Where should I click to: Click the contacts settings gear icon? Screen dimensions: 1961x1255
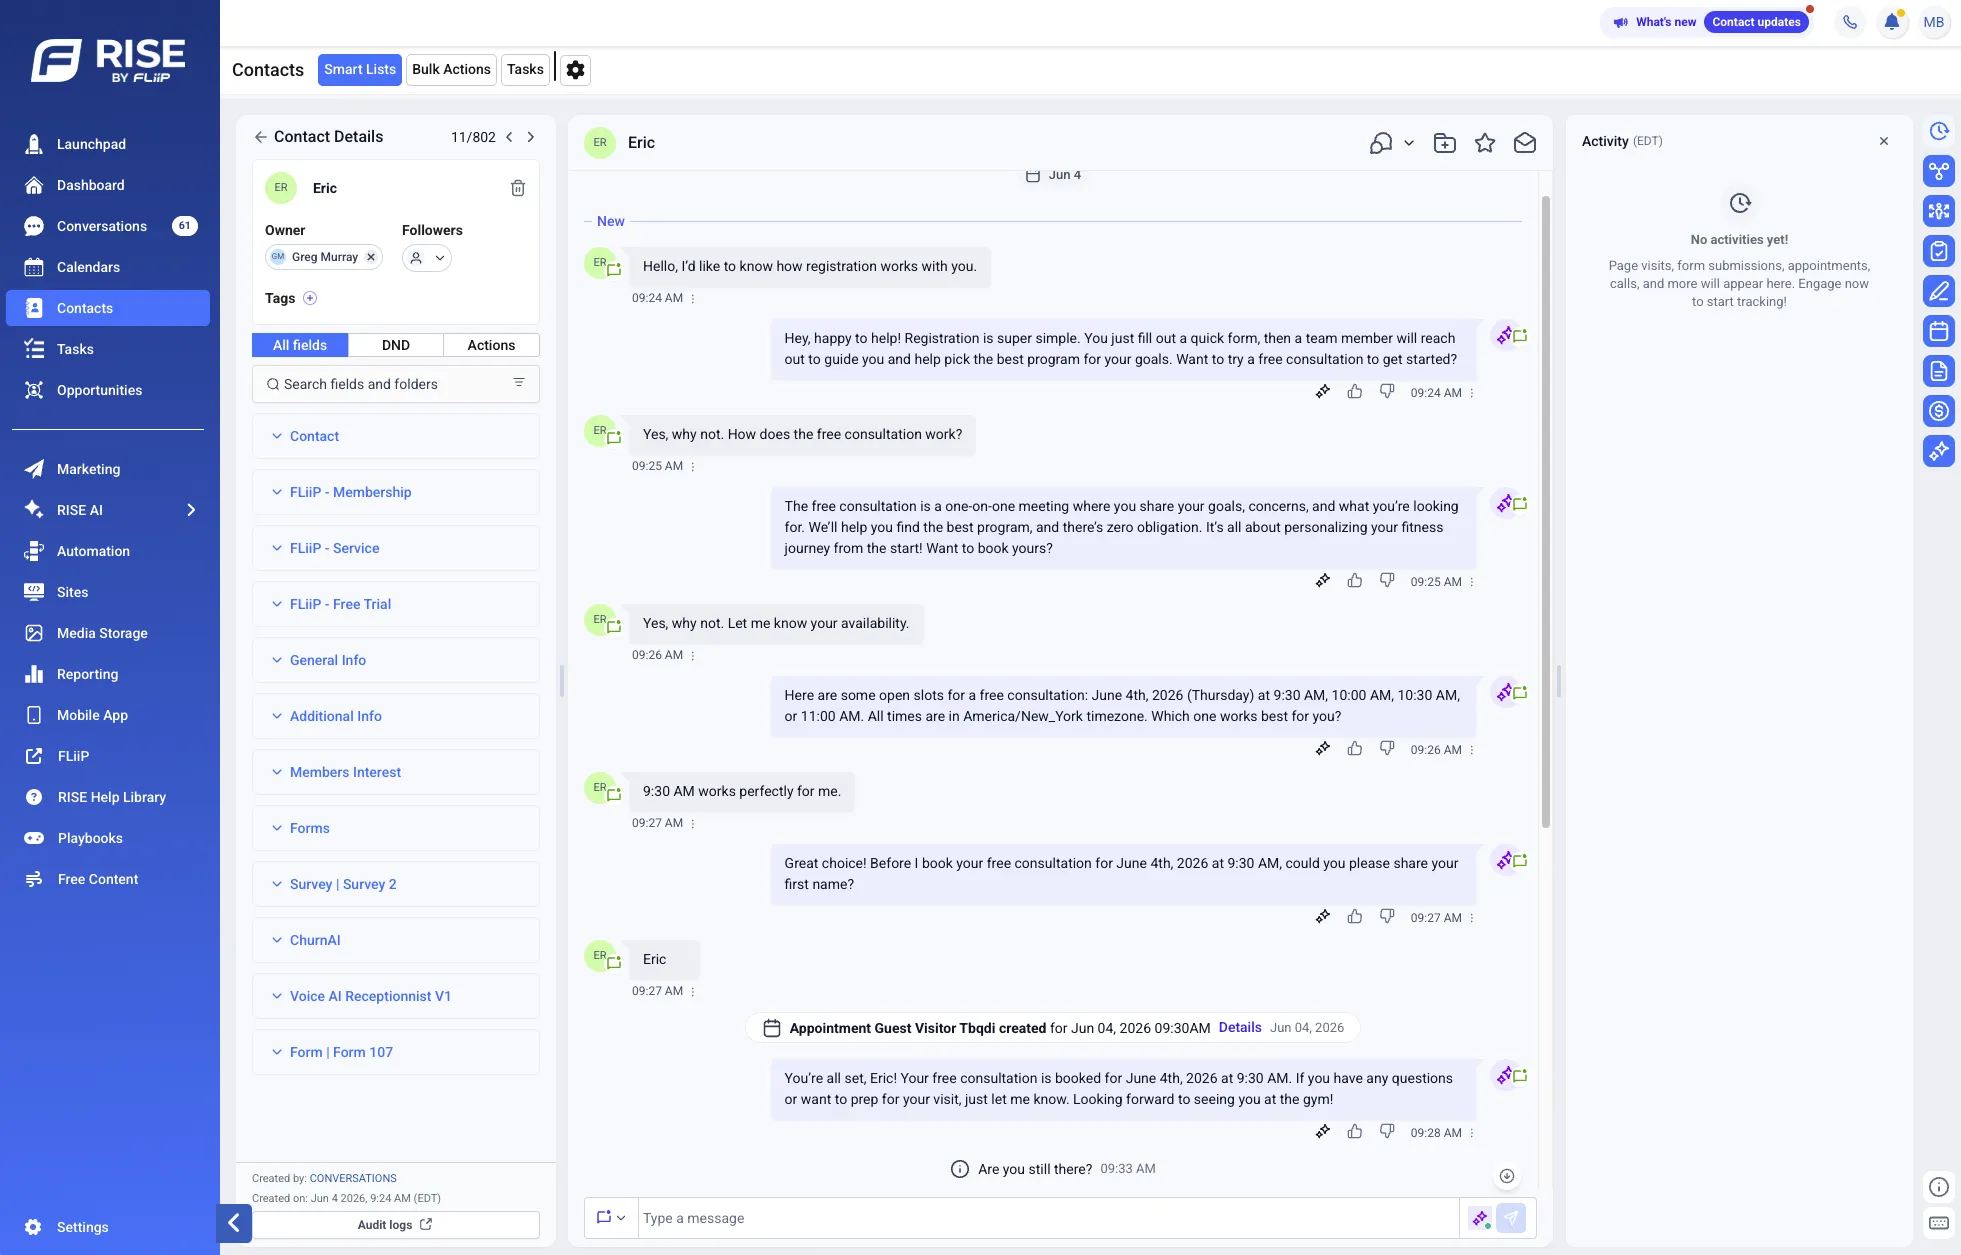tap(575, 70)
